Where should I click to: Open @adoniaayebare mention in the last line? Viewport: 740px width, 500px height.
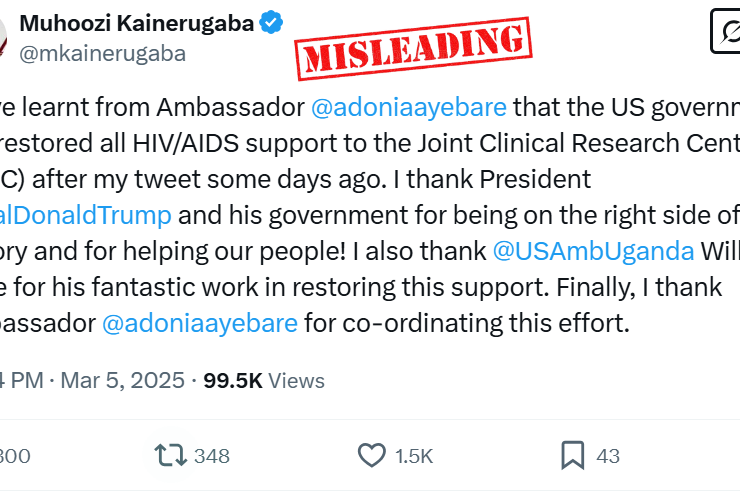(200, 323)
